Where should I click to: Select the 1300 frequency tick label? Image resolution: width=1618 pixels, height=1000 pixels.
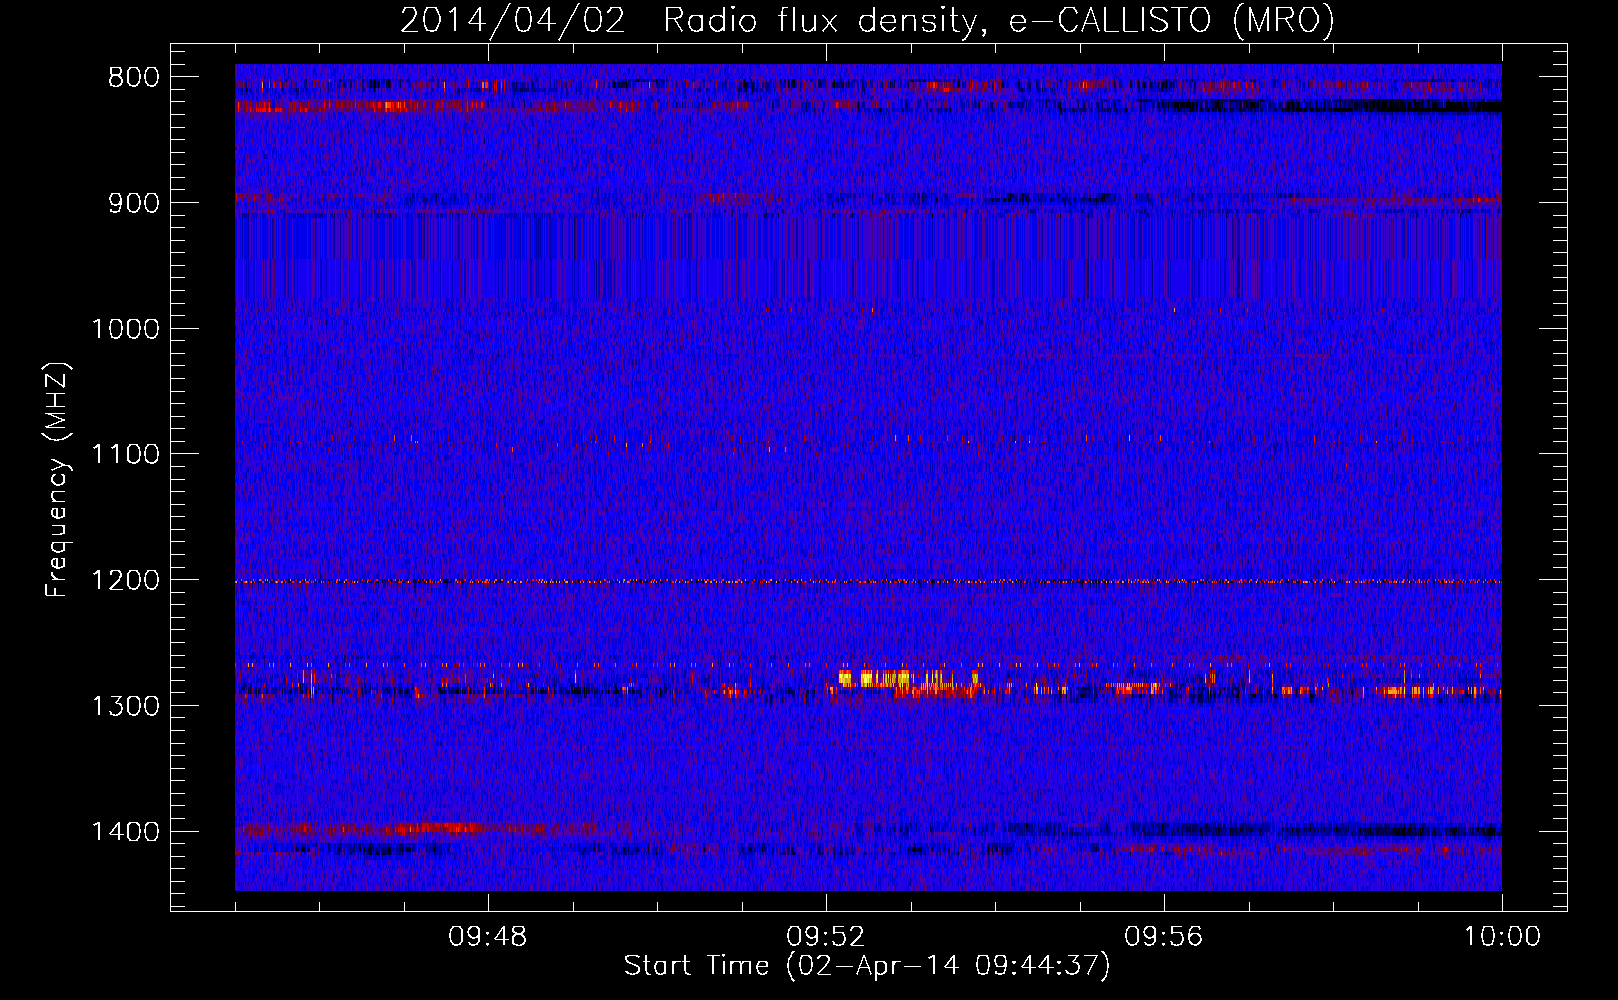point(126,706)
